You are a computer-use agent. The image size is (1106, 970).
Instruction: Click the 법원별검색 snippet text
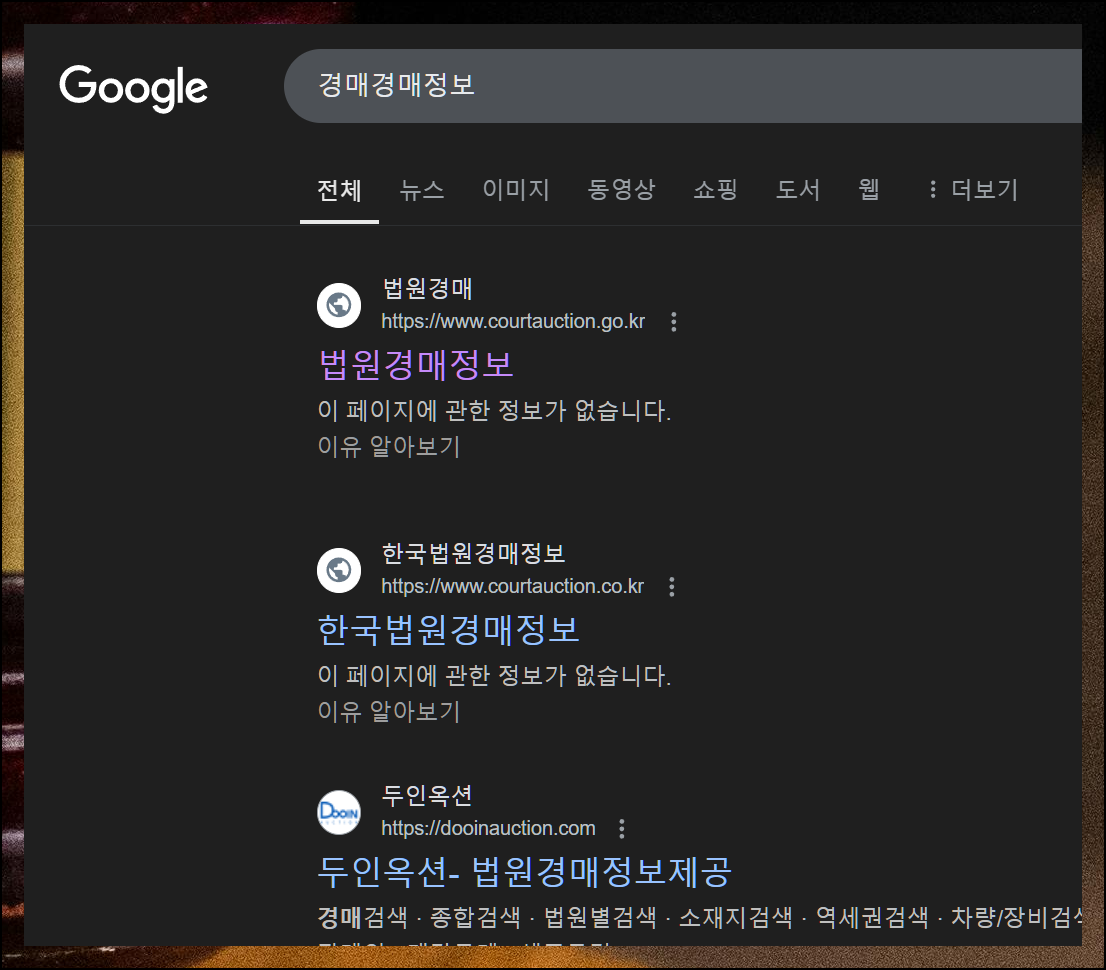coord(600,917)
